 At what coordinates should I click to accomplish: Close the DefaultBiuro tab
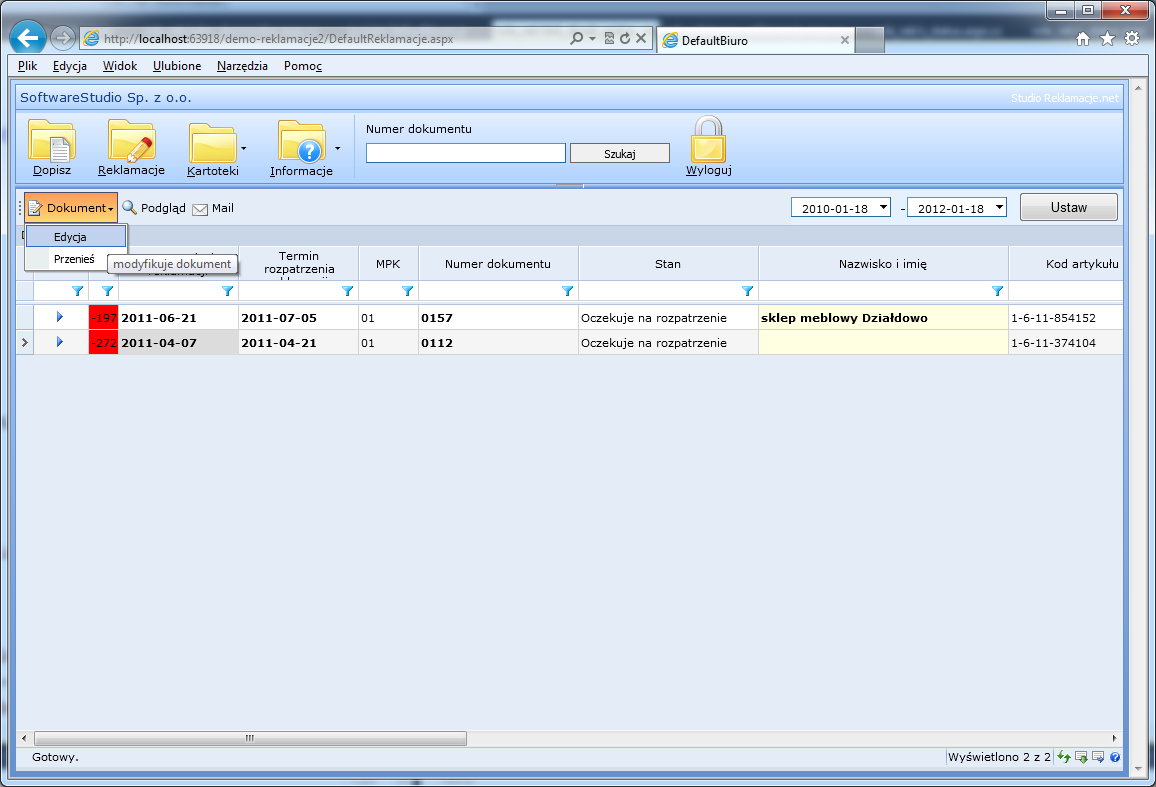(x=845, y=41)
